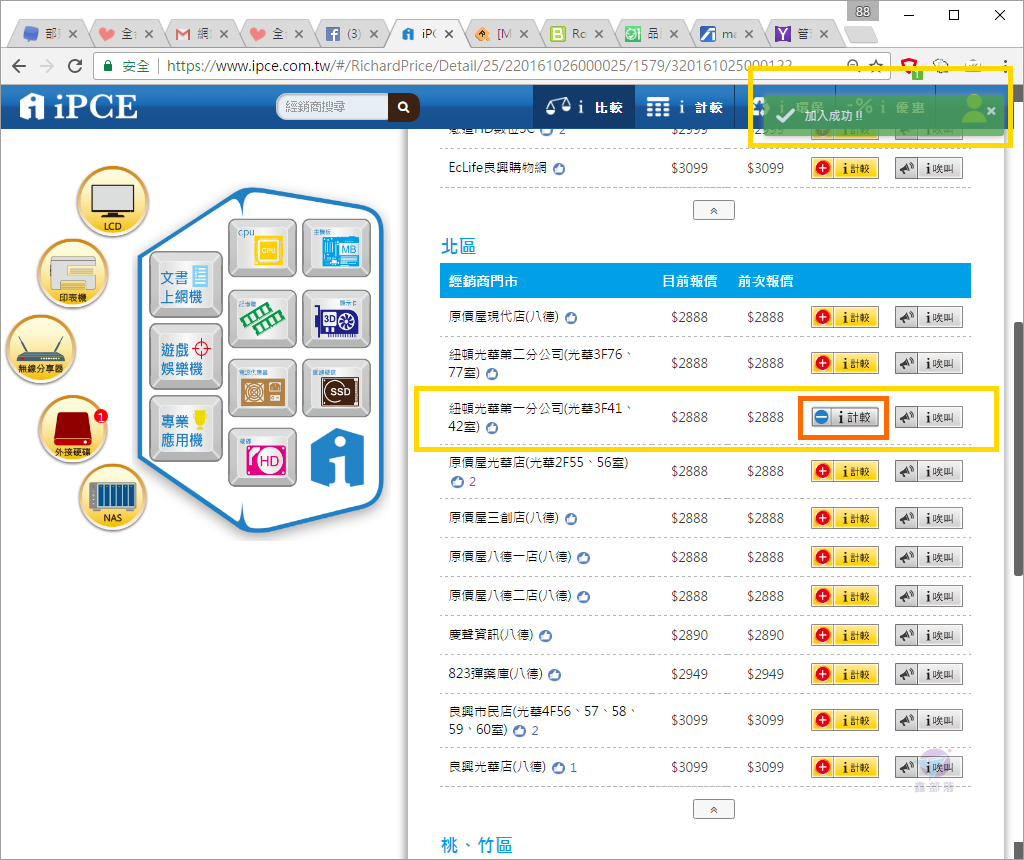Go back in browser history
The height and width of the screenshot is (860, 1024).
(20, 66)
